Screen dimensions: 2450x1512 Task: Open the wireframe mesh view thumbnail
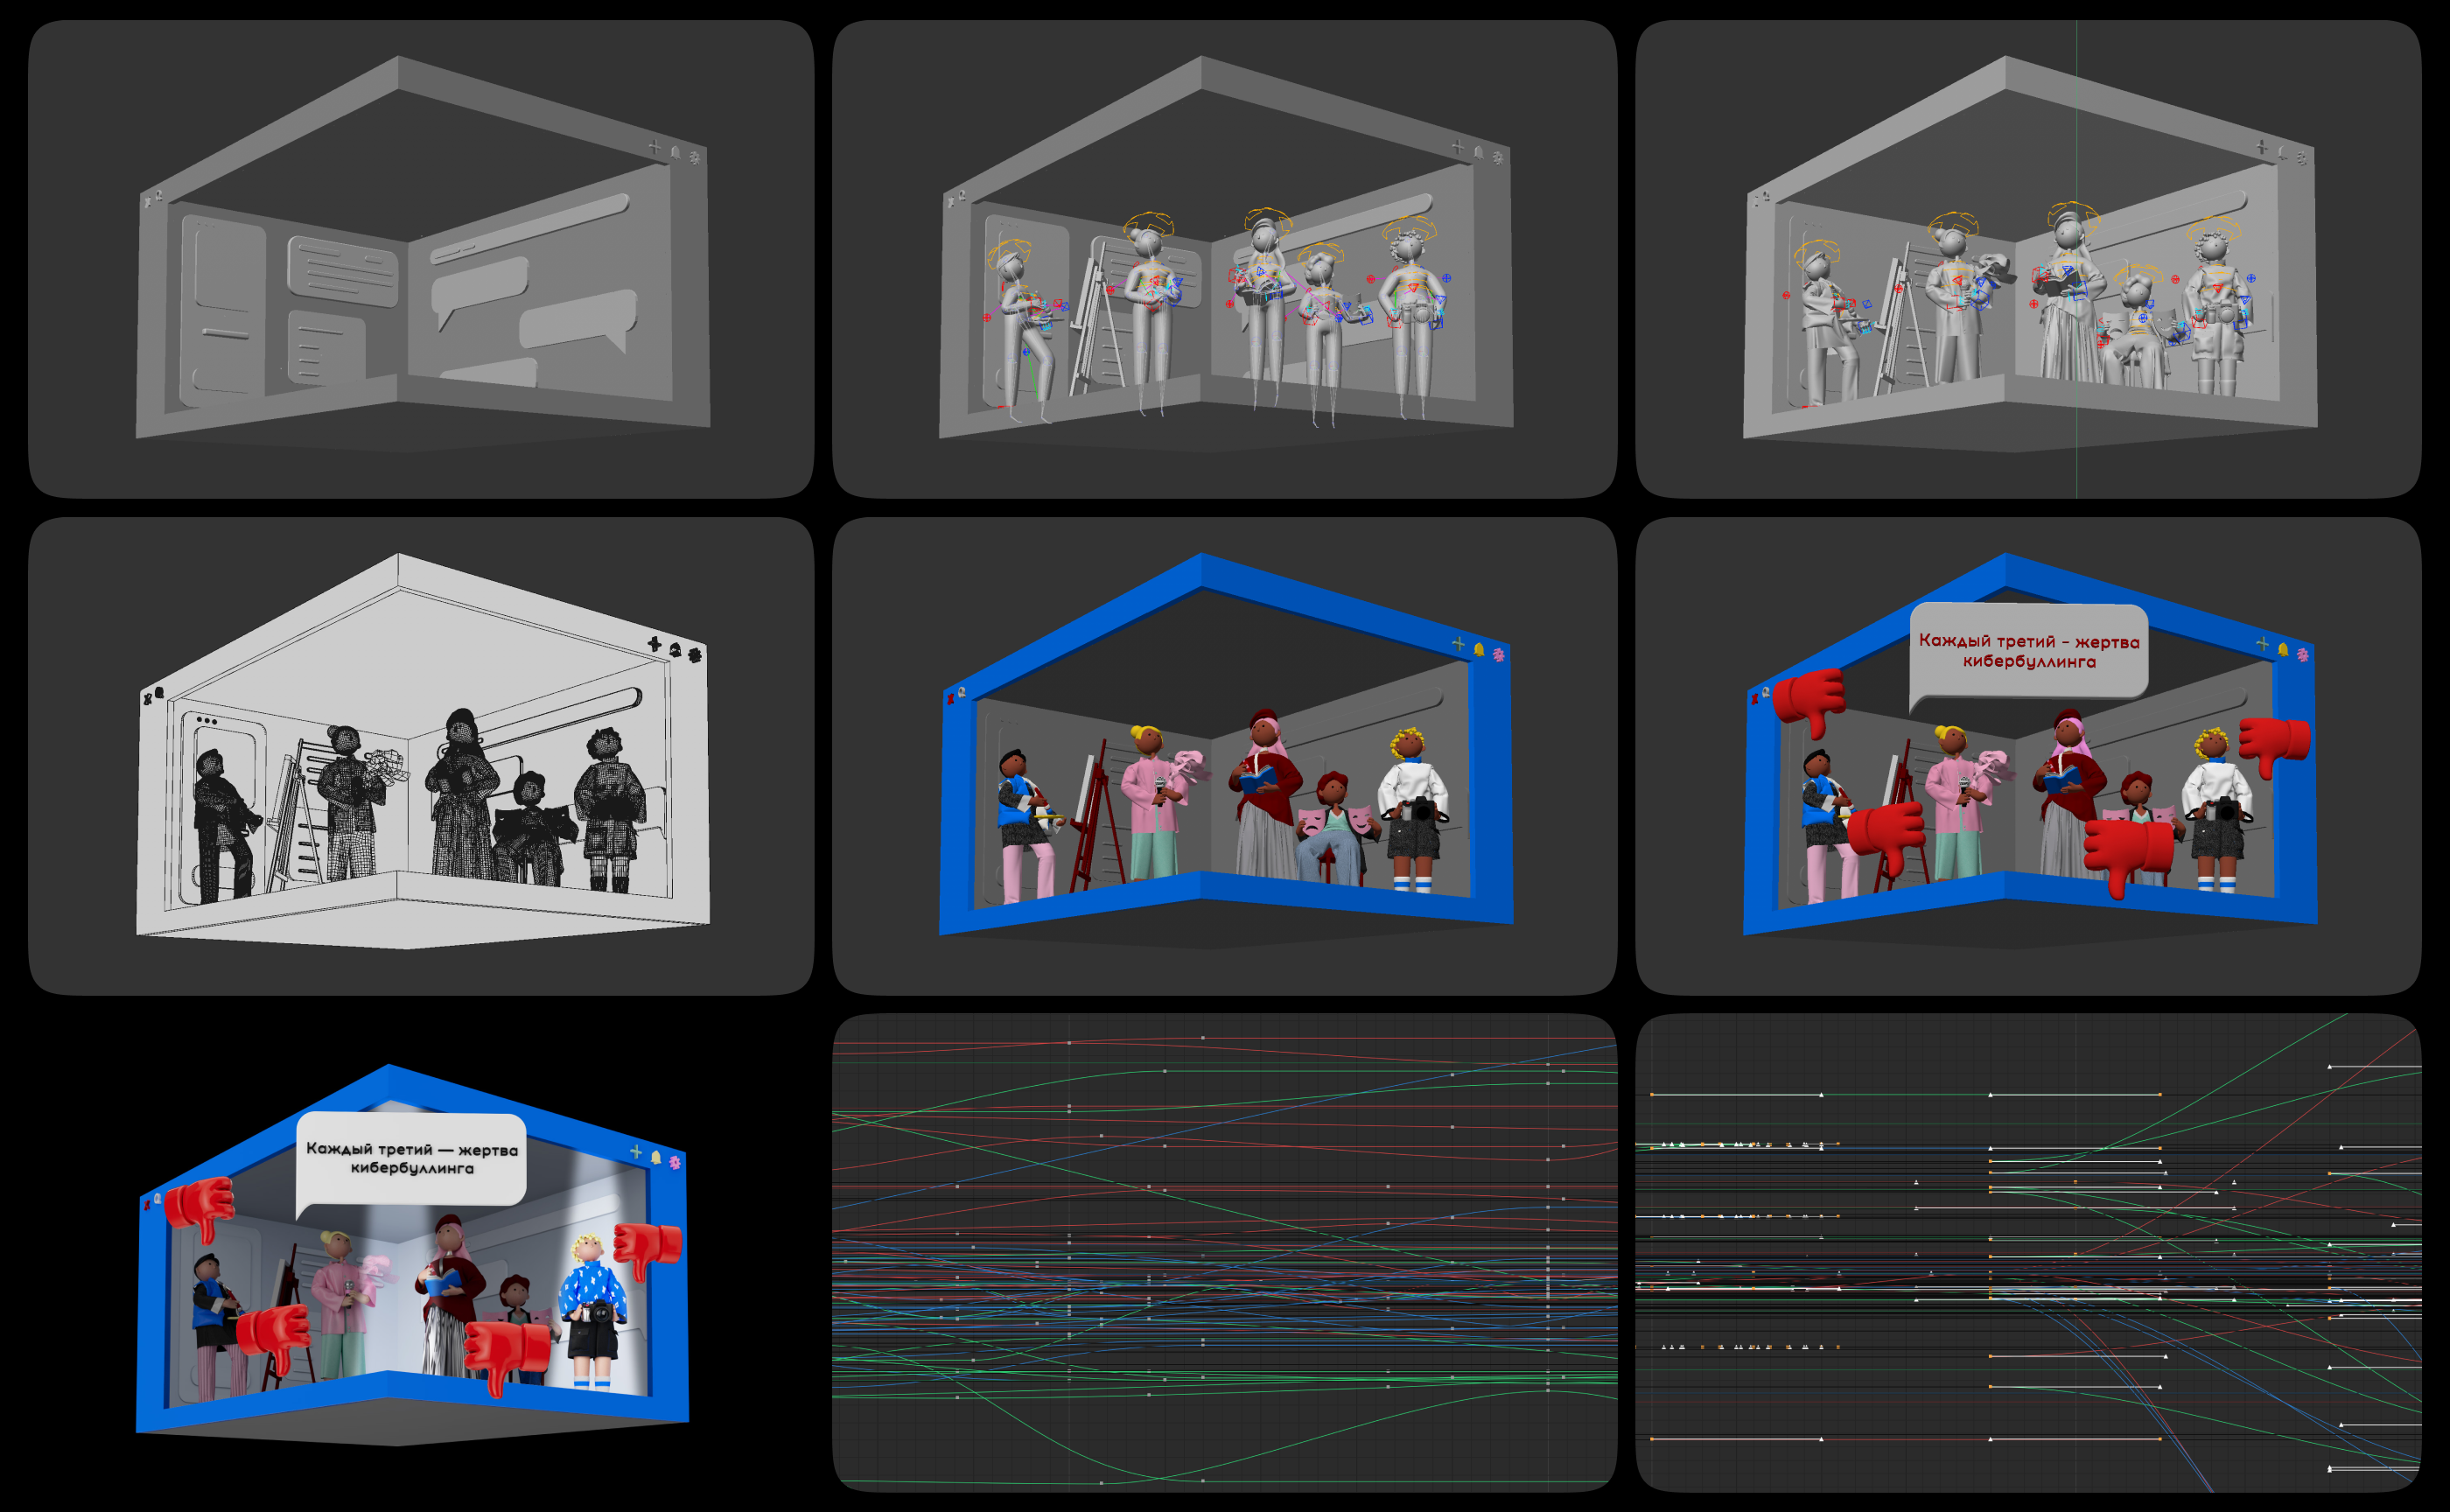coord(421,756)
